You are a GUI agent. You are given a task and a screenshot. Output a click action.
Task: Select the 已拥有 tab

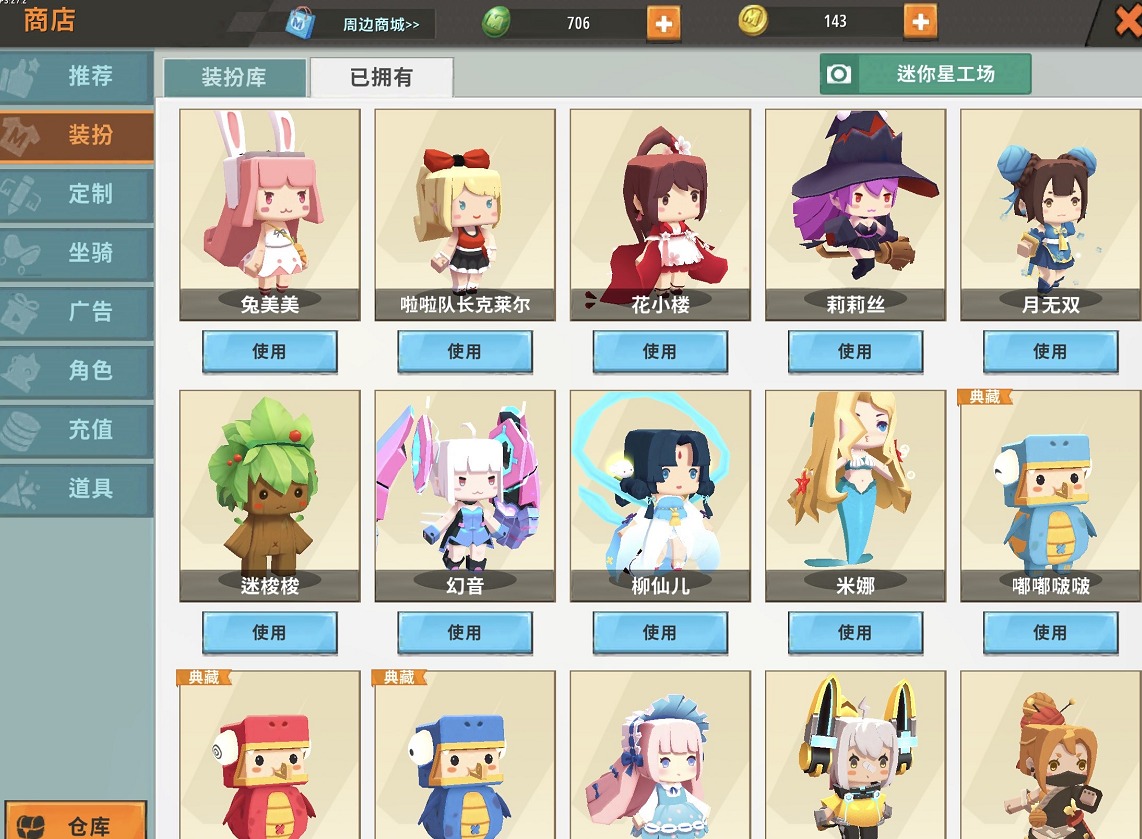[382, 77]
